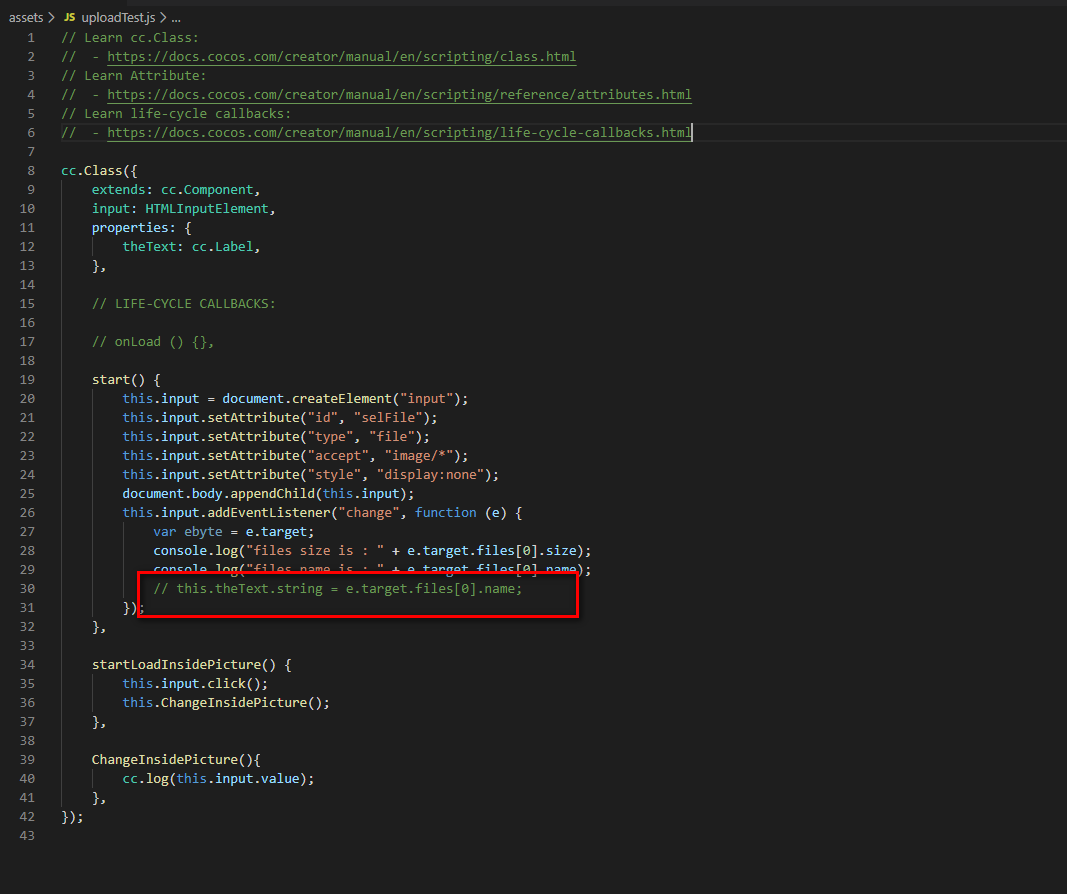Click 'document.createElement' on line 20

307,399
